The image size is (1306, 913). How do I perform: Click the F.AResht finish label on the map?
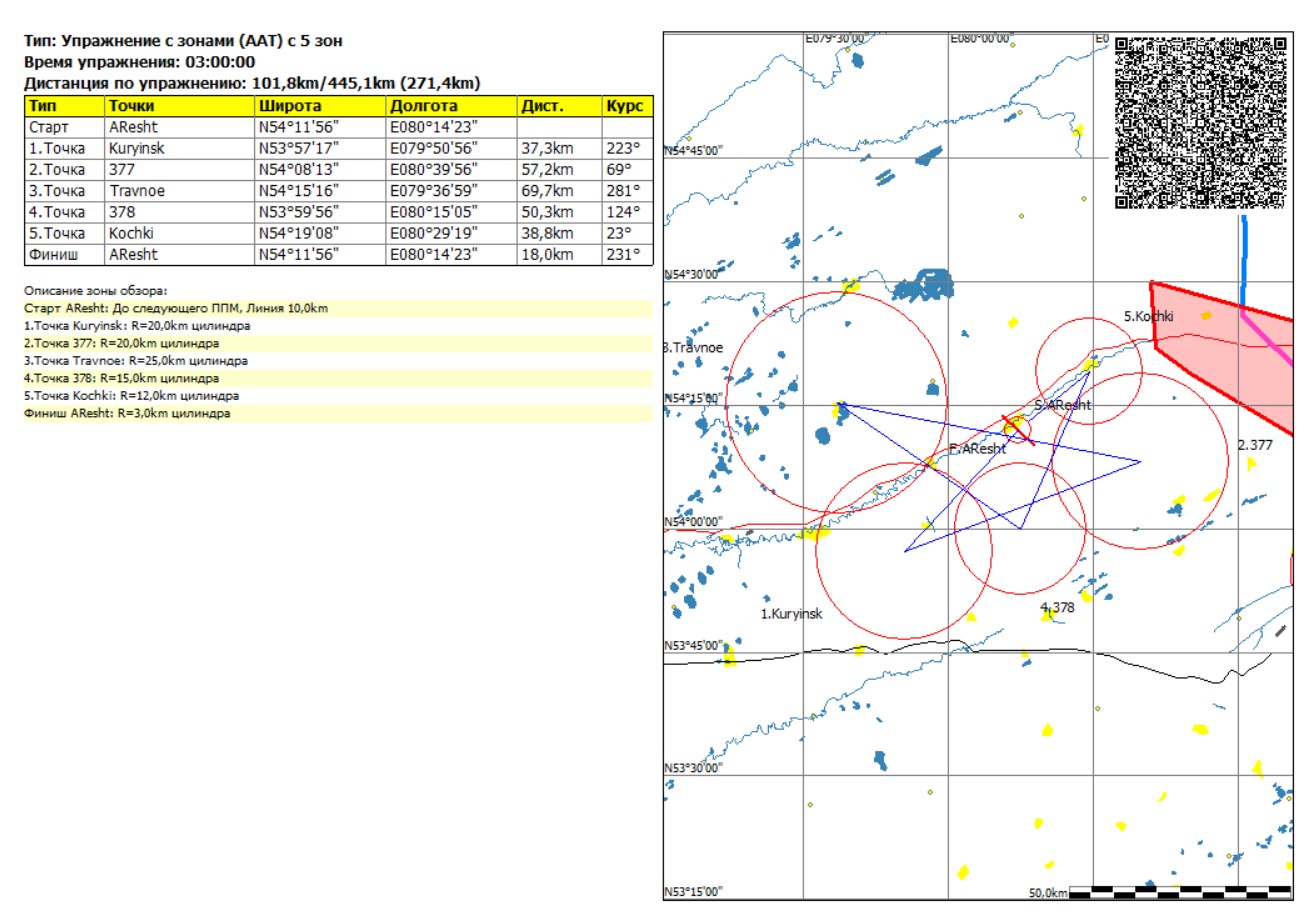[977, 449]
